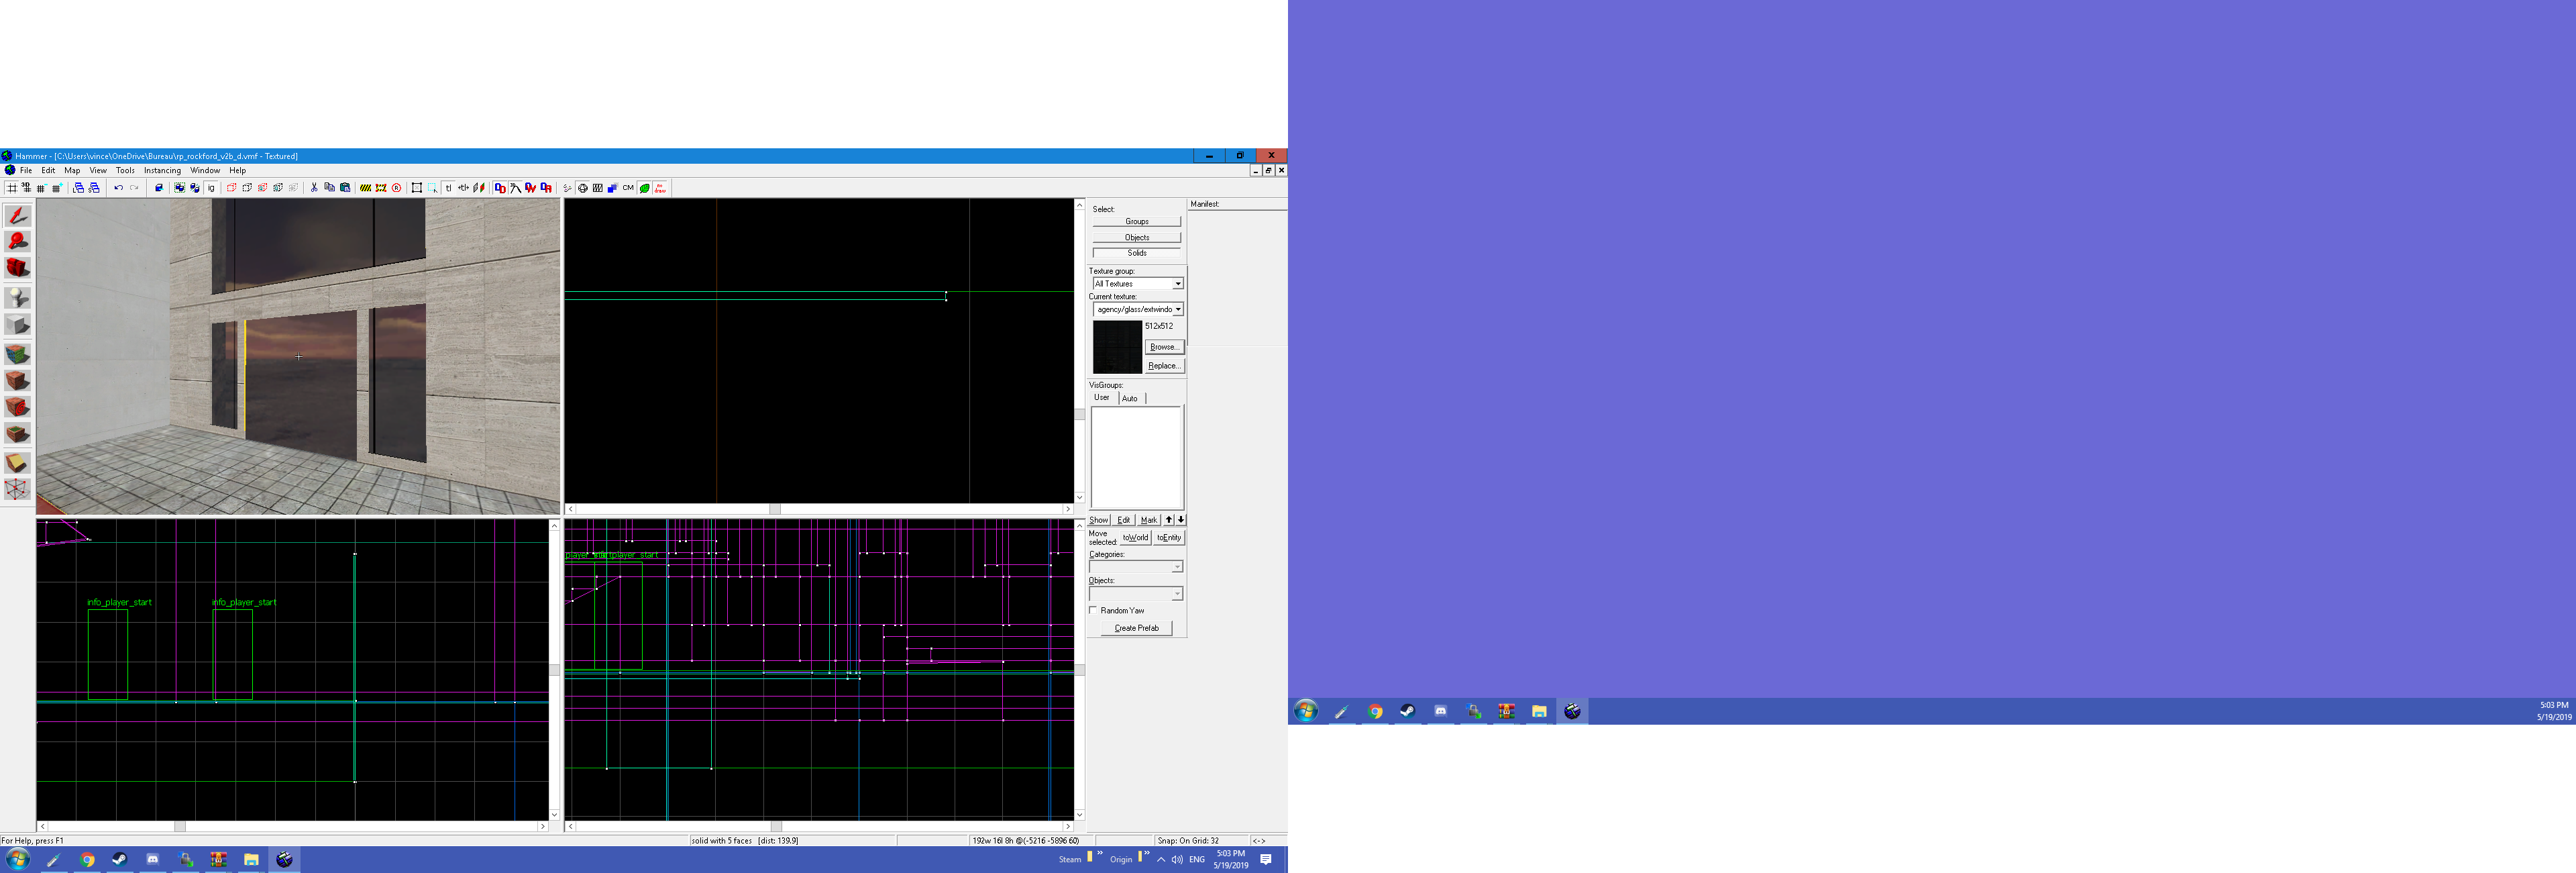Toggle the 2D grid display icon

(x=12, y=188)
